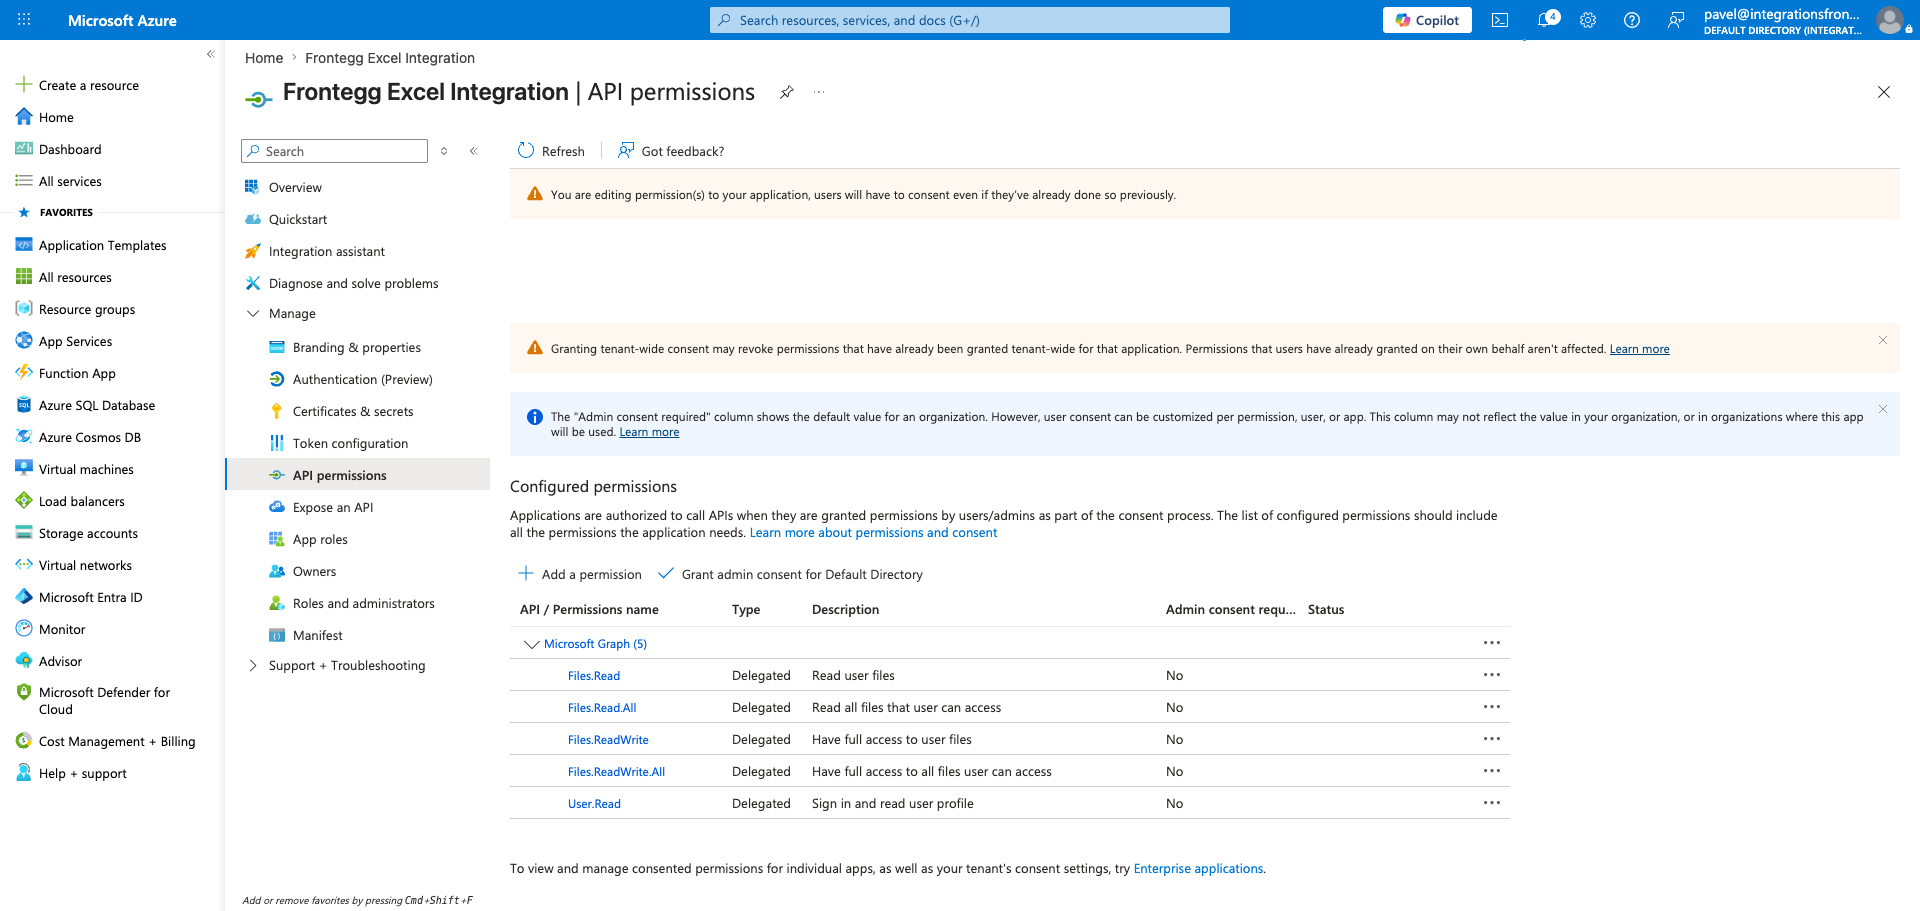Open Files.ReadWrite.All permission link
Viewport: 1920px width, 911px height.
click(x=616, y=772)
